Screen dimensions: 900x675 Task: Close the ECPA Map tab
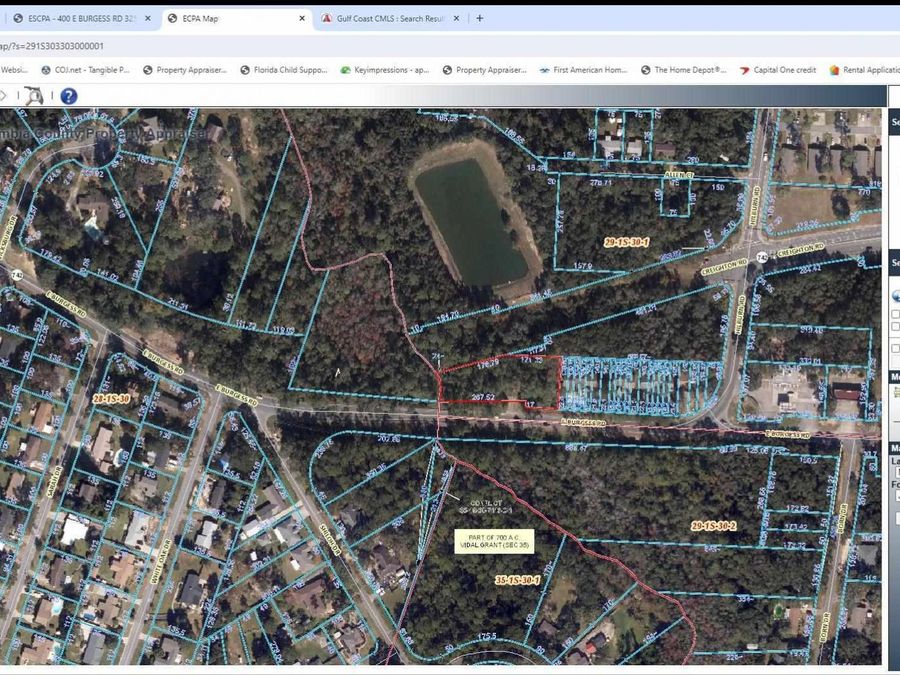tap(303, 18)
